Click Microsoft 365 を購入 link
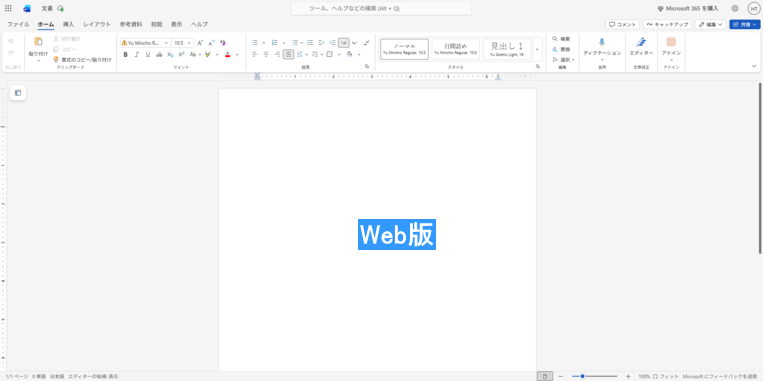 tap(688, 8)
